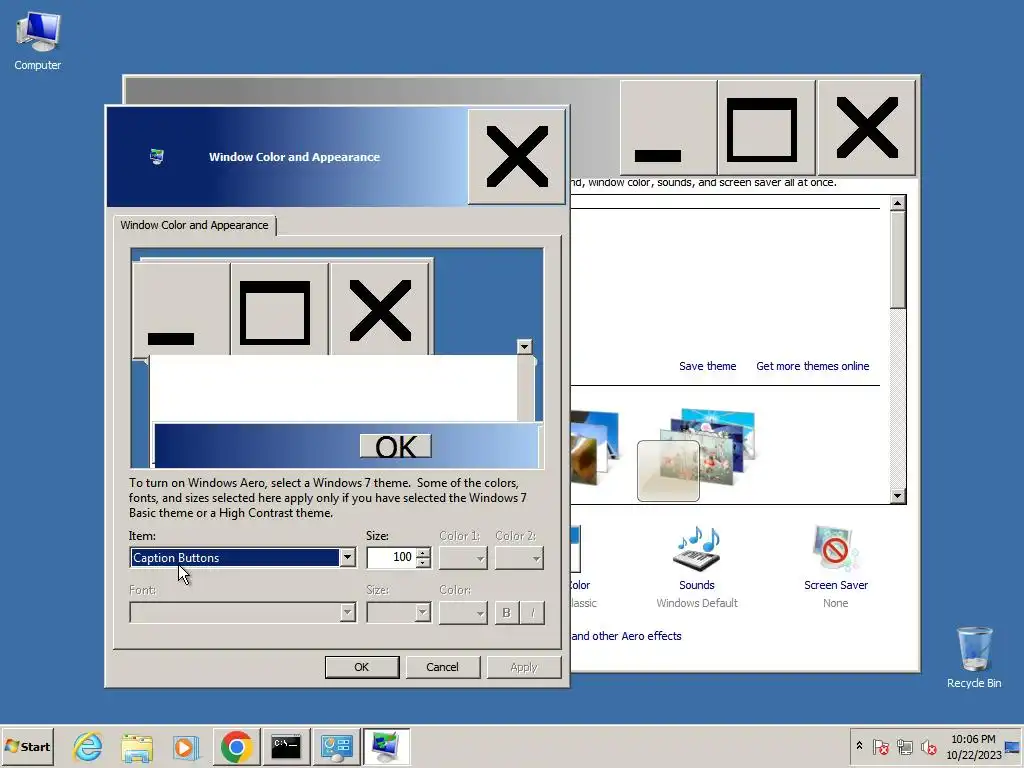Click the Save theme link
The height and width of the screenshot is (768, 1024).
point(707,366)
